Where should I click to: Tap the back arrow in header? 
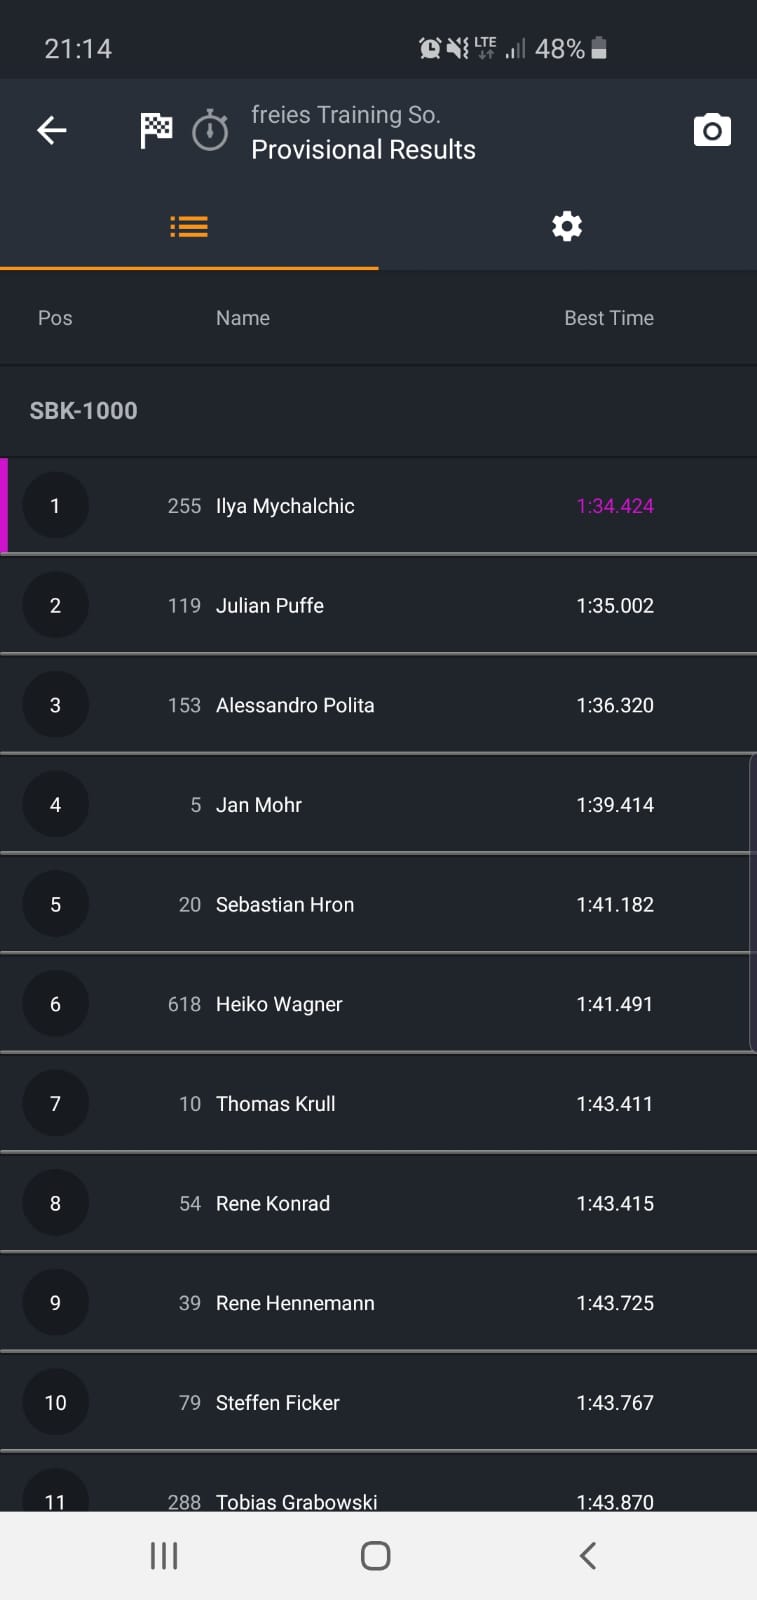(x=52, y=130)
